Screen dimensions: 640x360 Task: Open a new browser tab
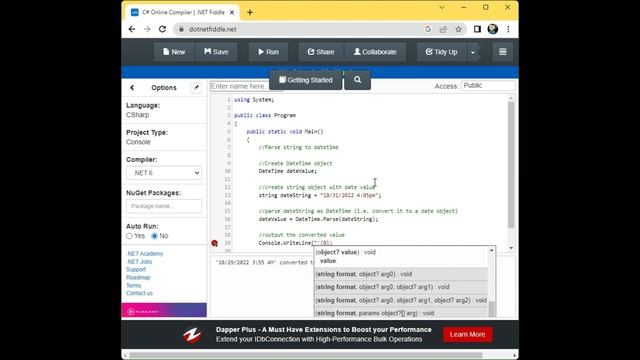(250, 13)
